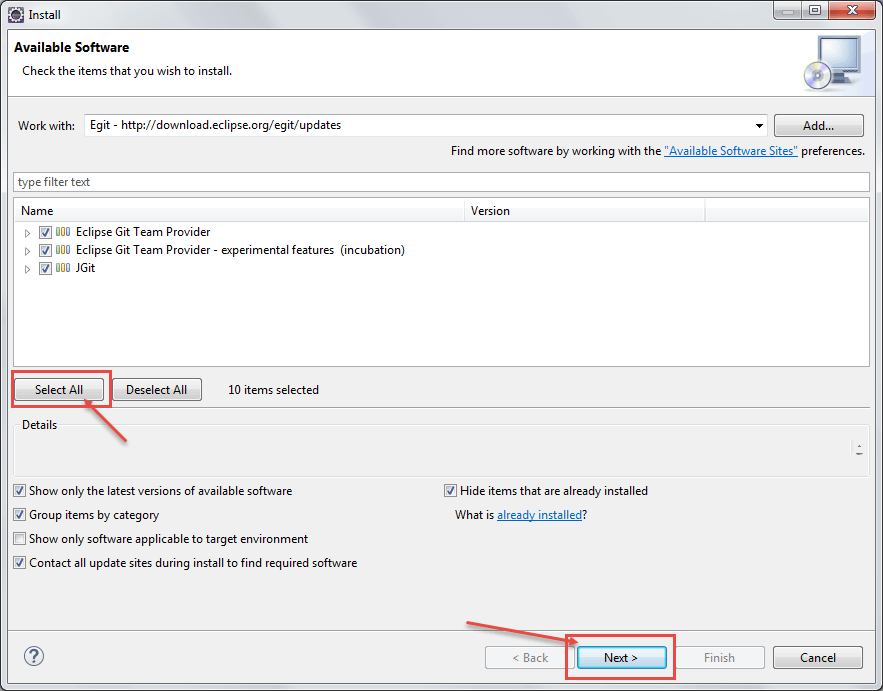
Task: Click the type filter text field
Action: click(440, 182)
